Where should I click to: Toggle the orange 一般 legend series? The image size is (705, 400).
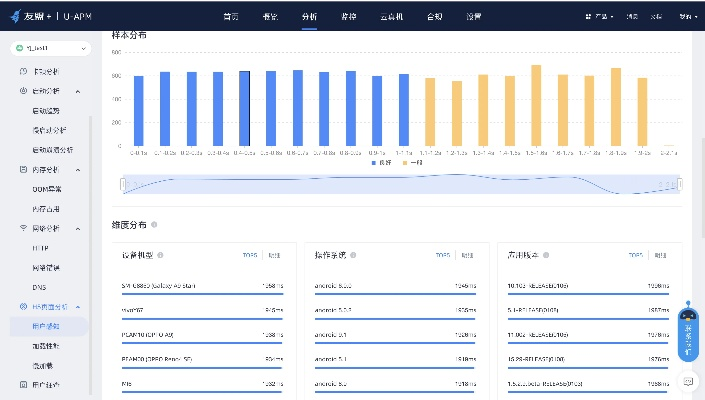(x=411, y=162)
